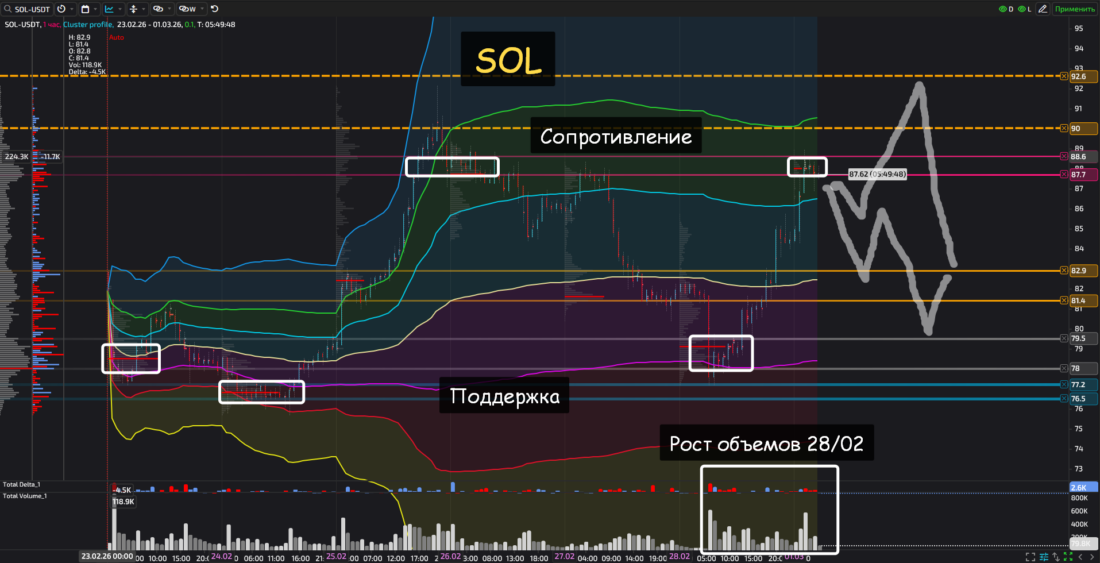The width and height of the screenshot is (1100, 563).
Task: Click the reset refresh arrow icon
Action: click(x=214, y=9)
